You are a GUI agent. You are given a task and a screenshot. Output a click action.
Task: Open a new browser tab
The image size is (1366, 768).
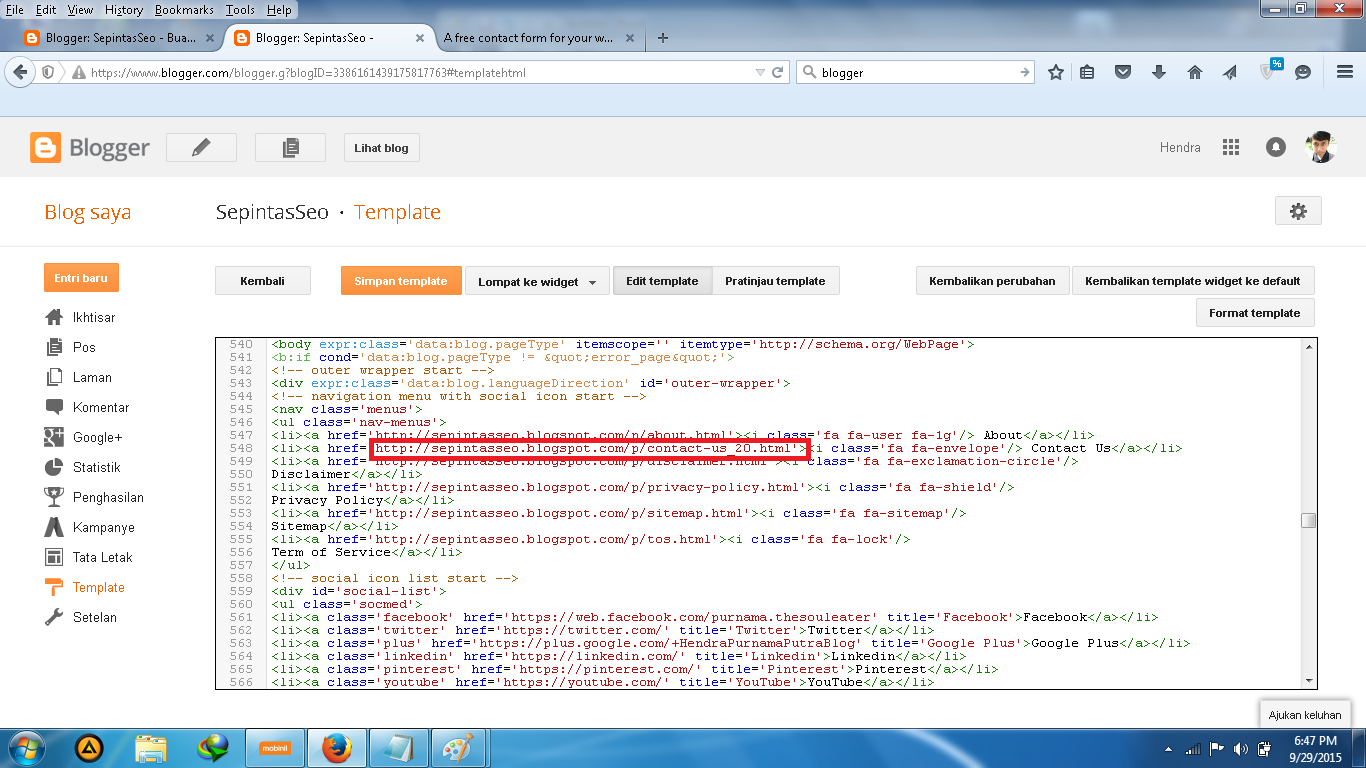(x=662, y=38)
